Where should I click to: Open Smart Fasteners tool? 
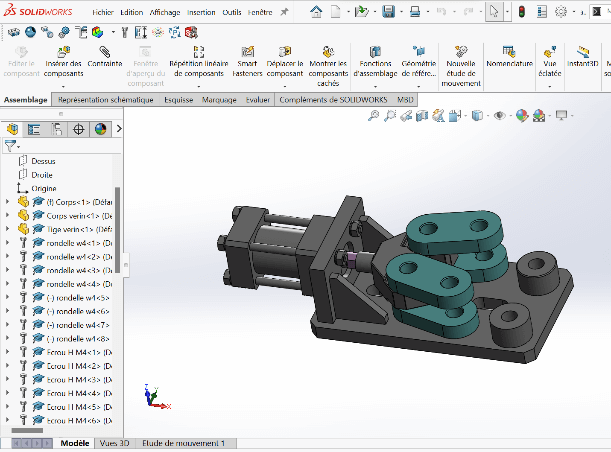[246, 62]
